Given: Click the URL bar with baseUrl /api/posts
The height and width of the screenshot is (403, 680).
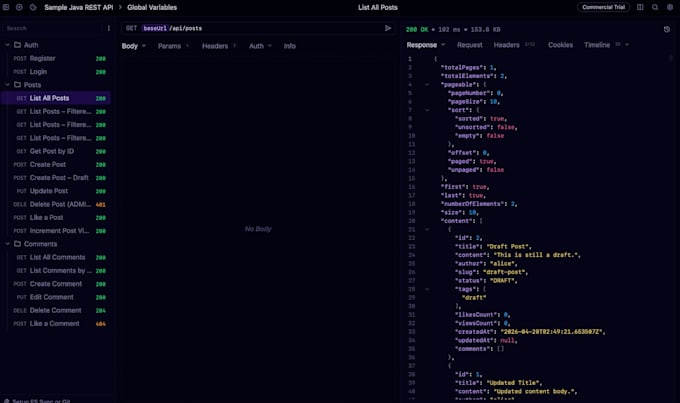Looking at the screenshot, I should [258, 28].
